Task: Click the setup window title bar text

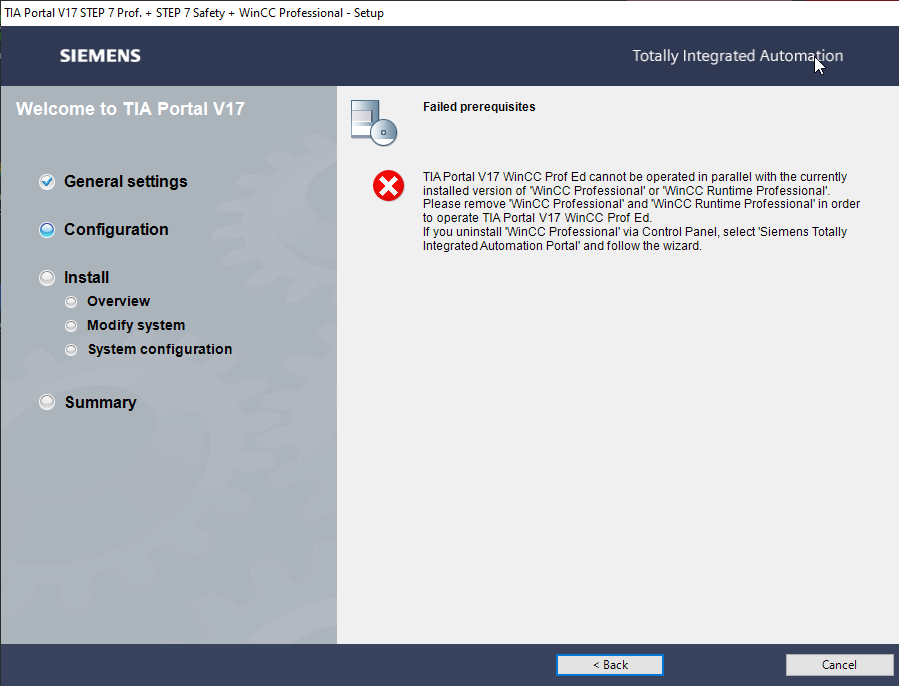Action: click(194, 13)
